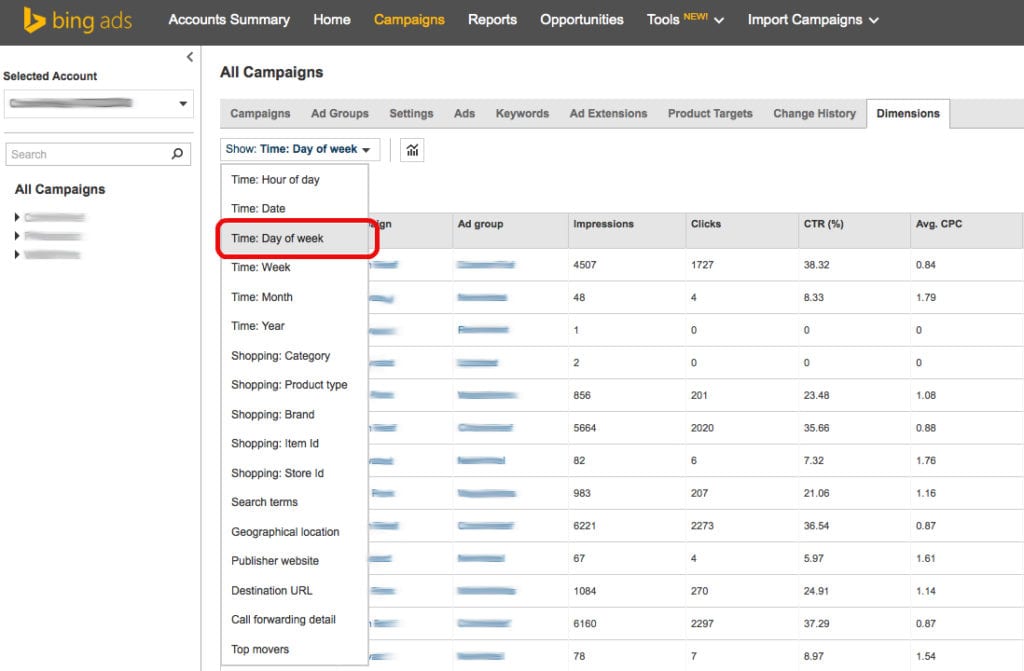Open the chart view icon

412,150
